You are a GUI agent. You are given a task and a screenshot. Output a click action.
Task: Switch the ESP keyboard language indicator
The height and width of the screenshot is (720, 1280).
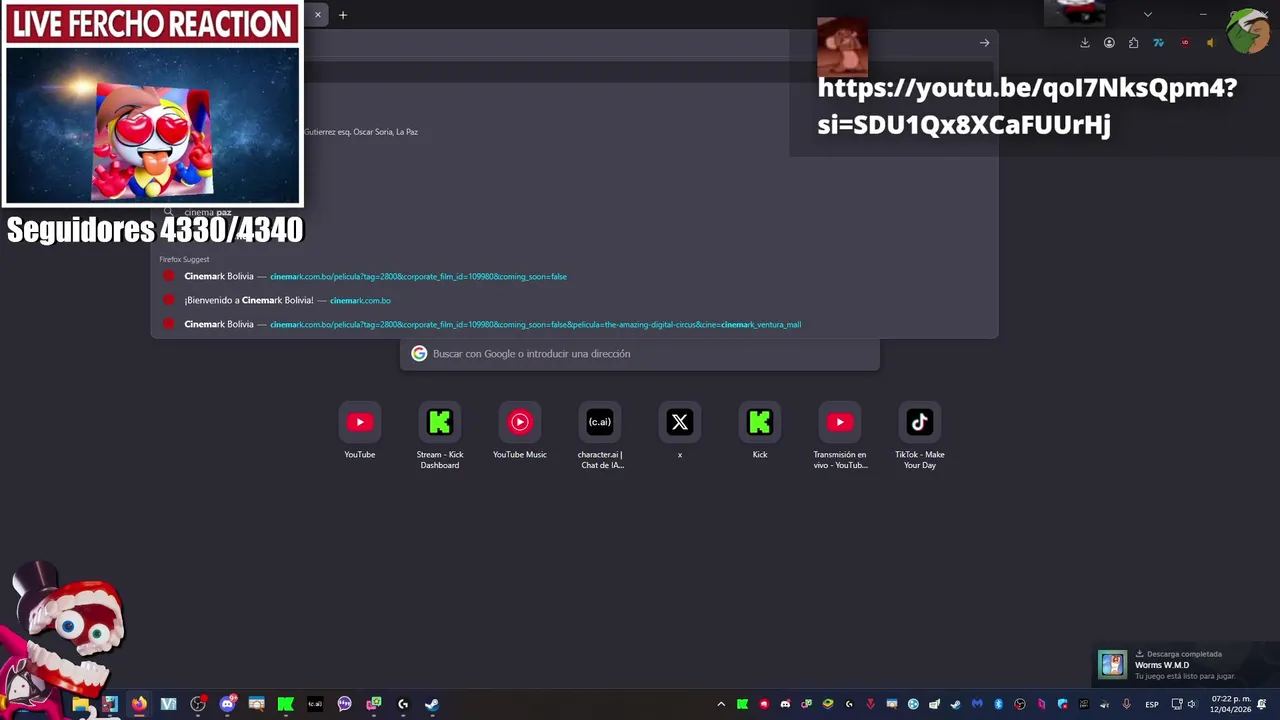point(1152,704)
